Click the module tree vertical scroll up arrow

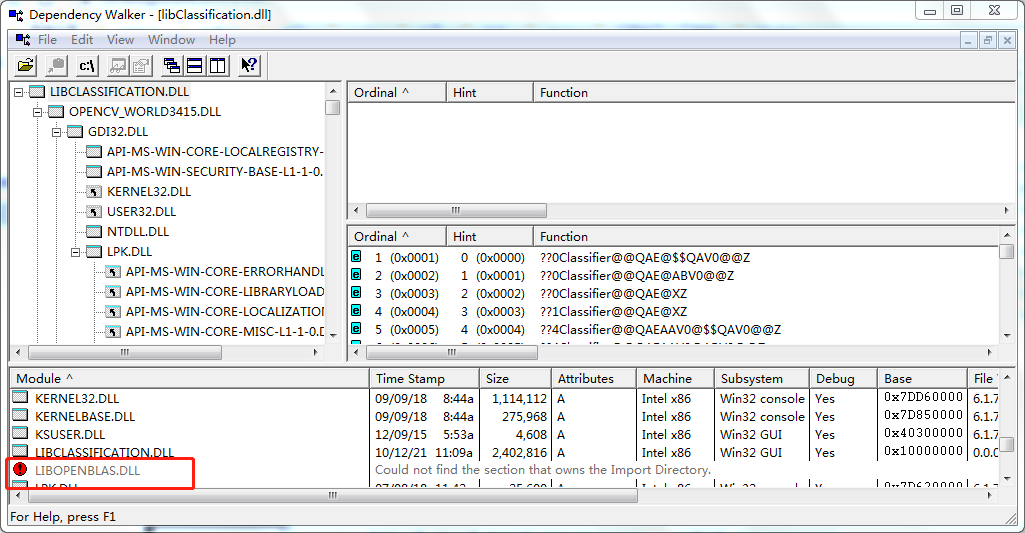pyautogui.click(x=333, y=92)
